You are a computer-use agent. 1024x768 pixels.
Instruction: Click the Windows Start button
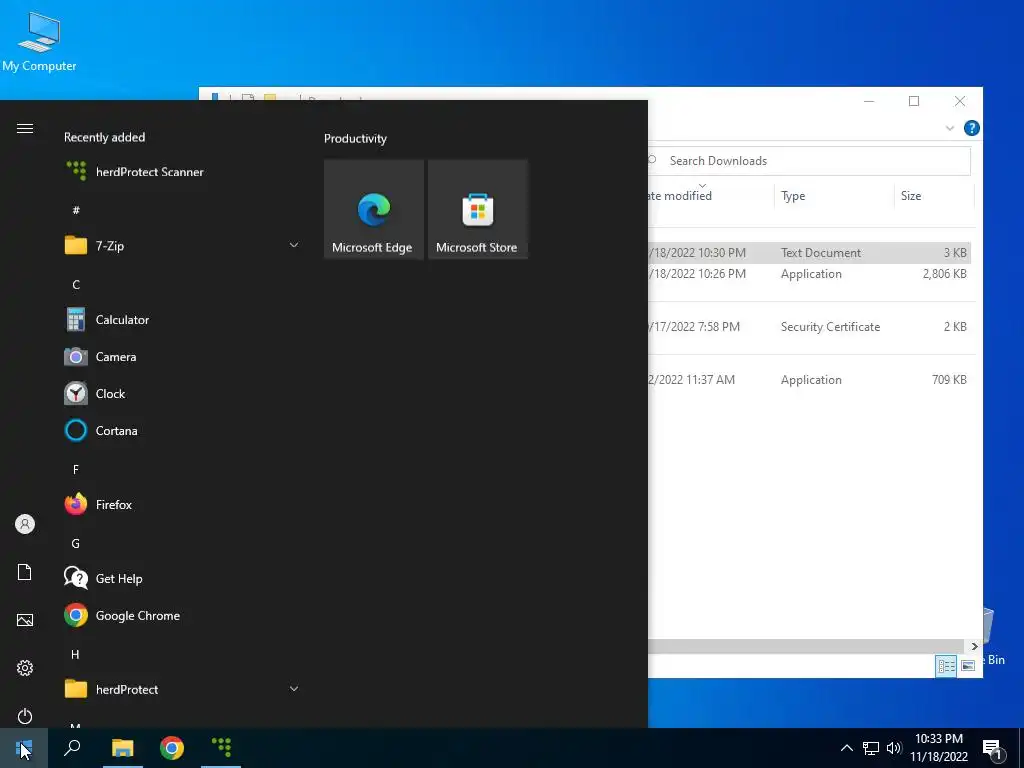pos(24,748)
